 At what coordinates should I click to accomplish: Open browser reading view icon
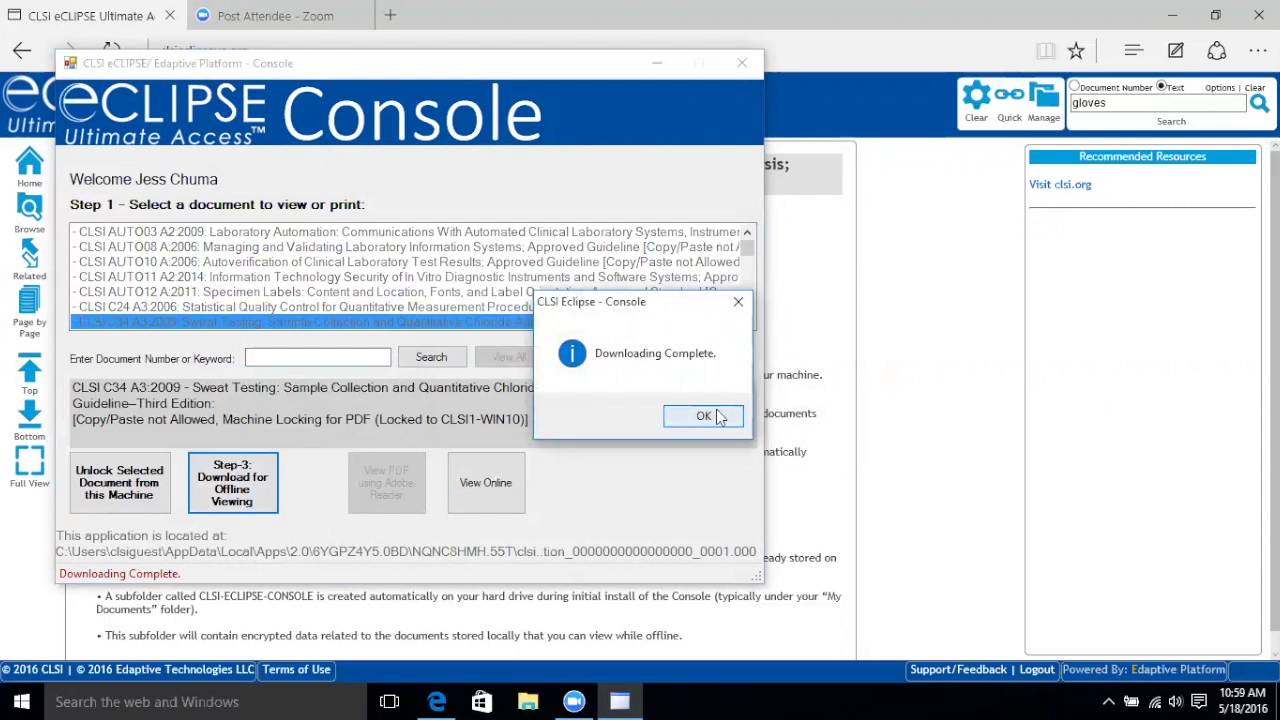[1045, 50]
